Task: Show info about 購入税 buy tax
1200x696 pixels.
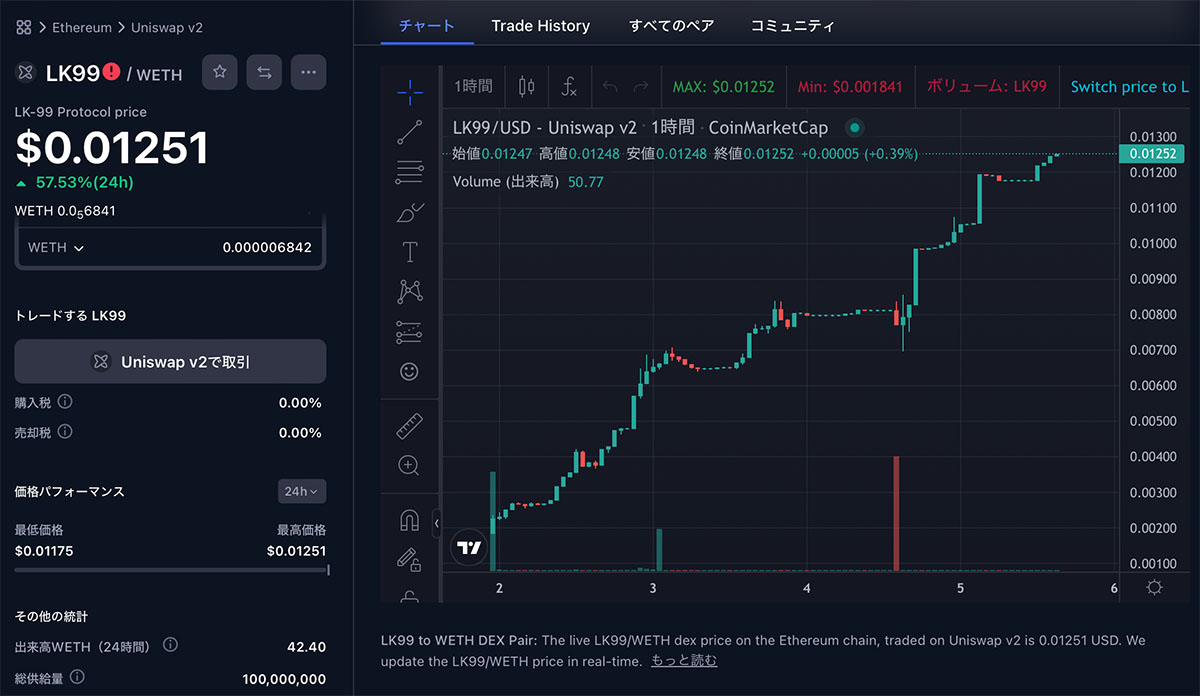Action: [x=65, y=402]
